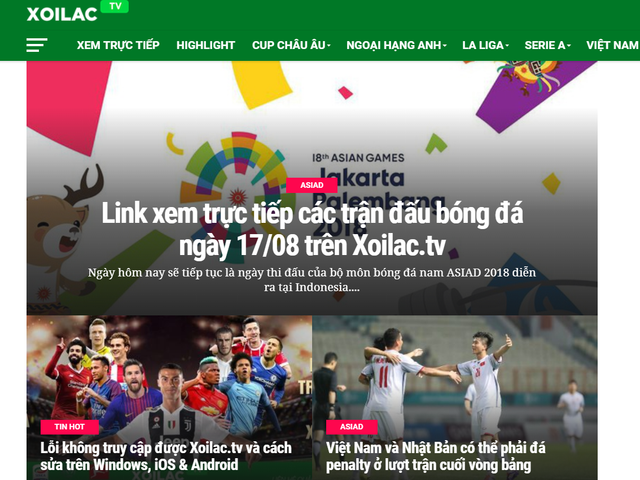This screenshot has width=640, height=480.
Task: Expand the SERIE A dropdown
Action: 547,45
